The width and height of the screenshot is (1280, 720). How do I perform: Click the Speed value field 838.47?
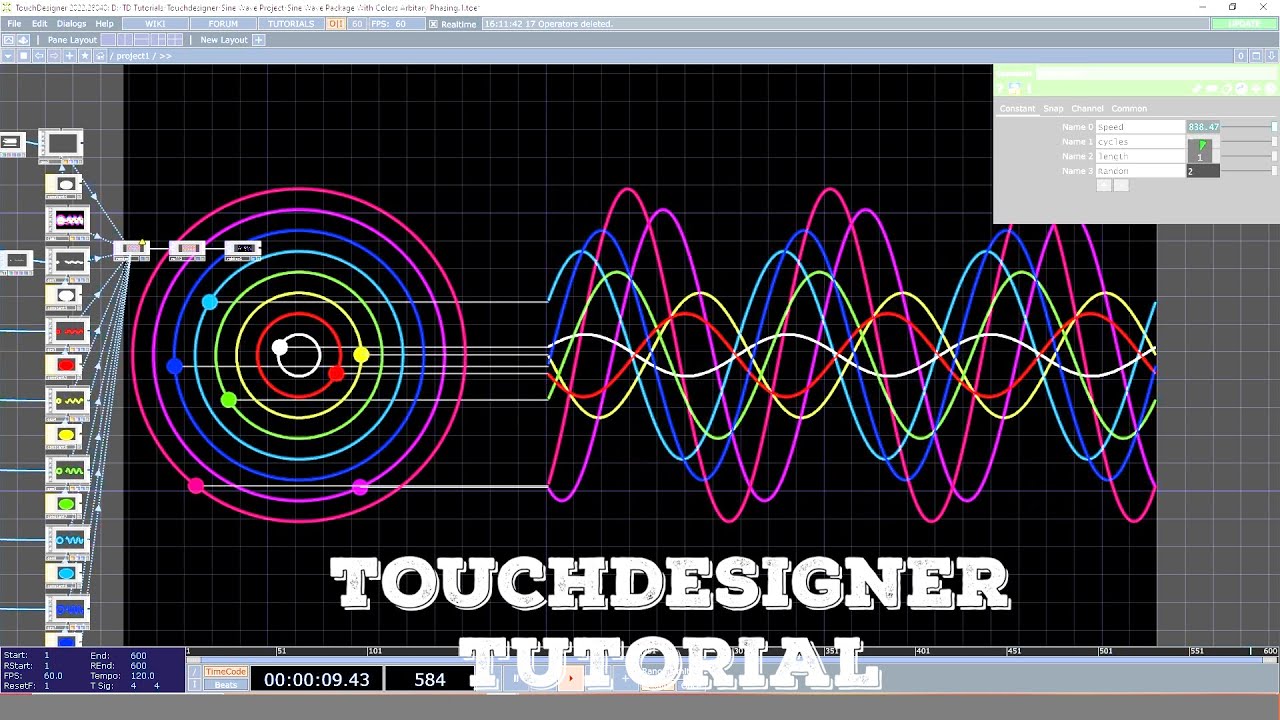click(x=1203, y=127)
